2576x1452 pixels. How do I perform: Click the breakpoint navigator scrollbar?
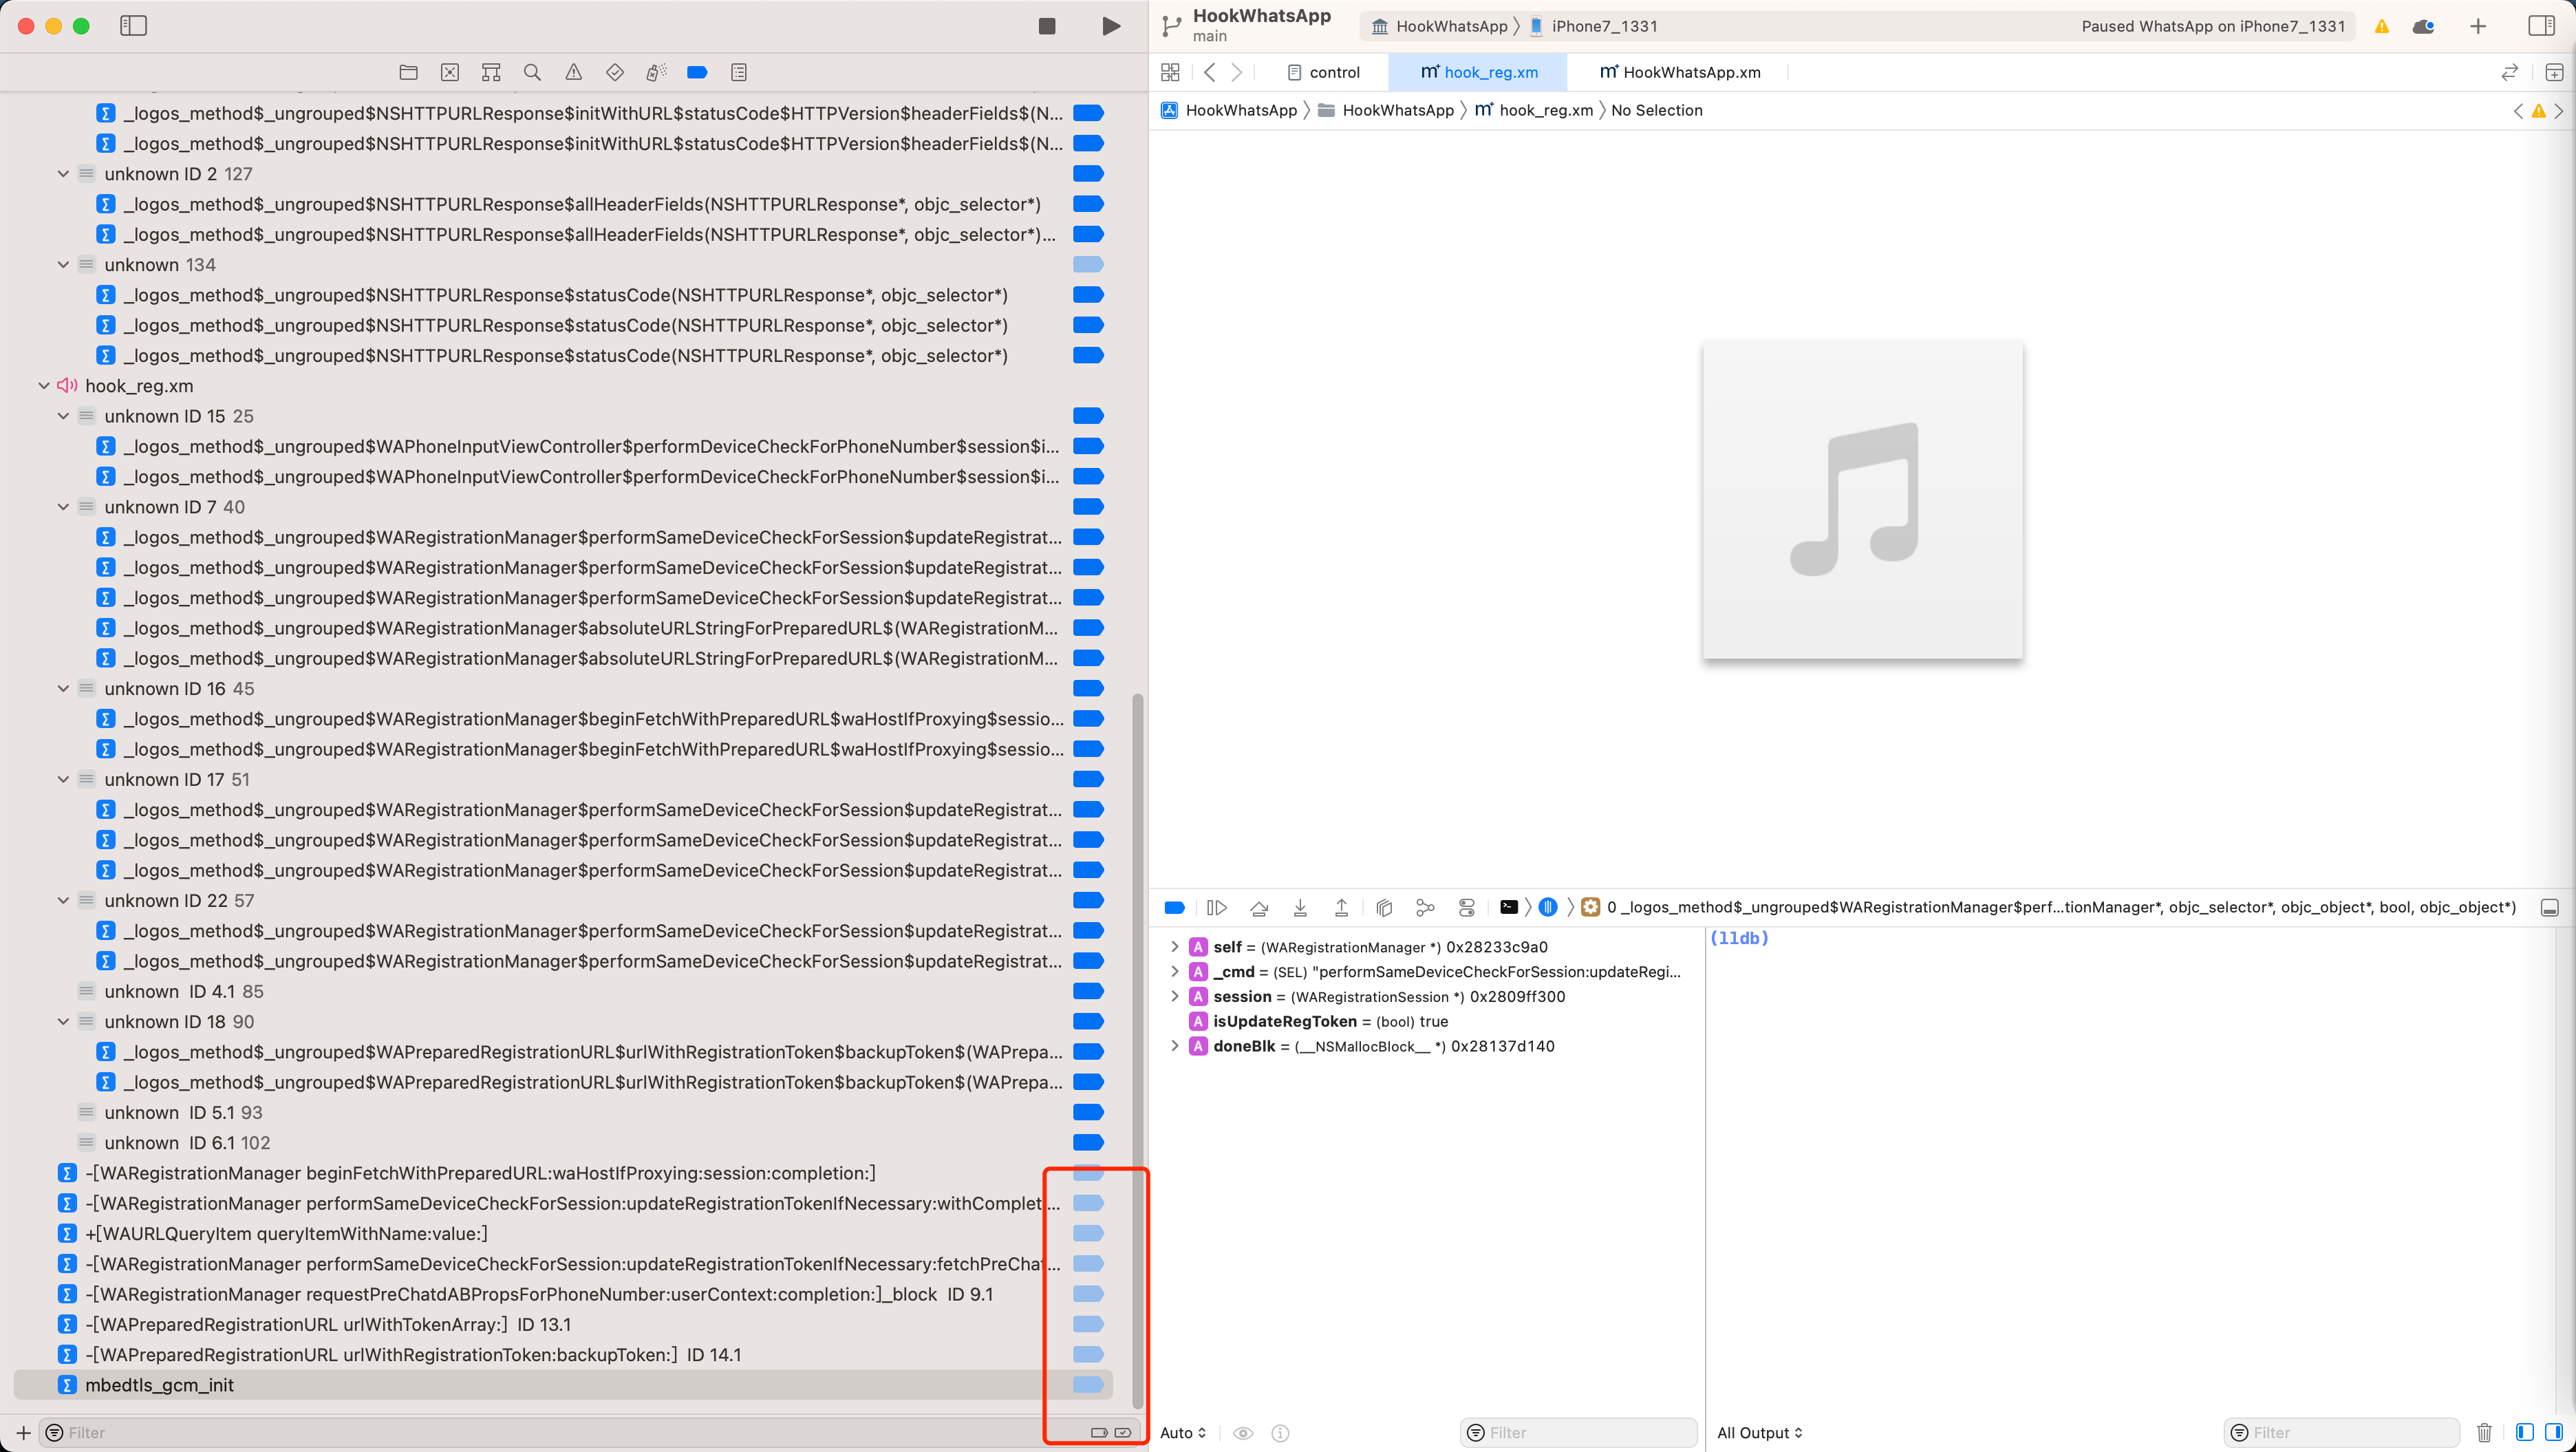click(1137, 1050)
